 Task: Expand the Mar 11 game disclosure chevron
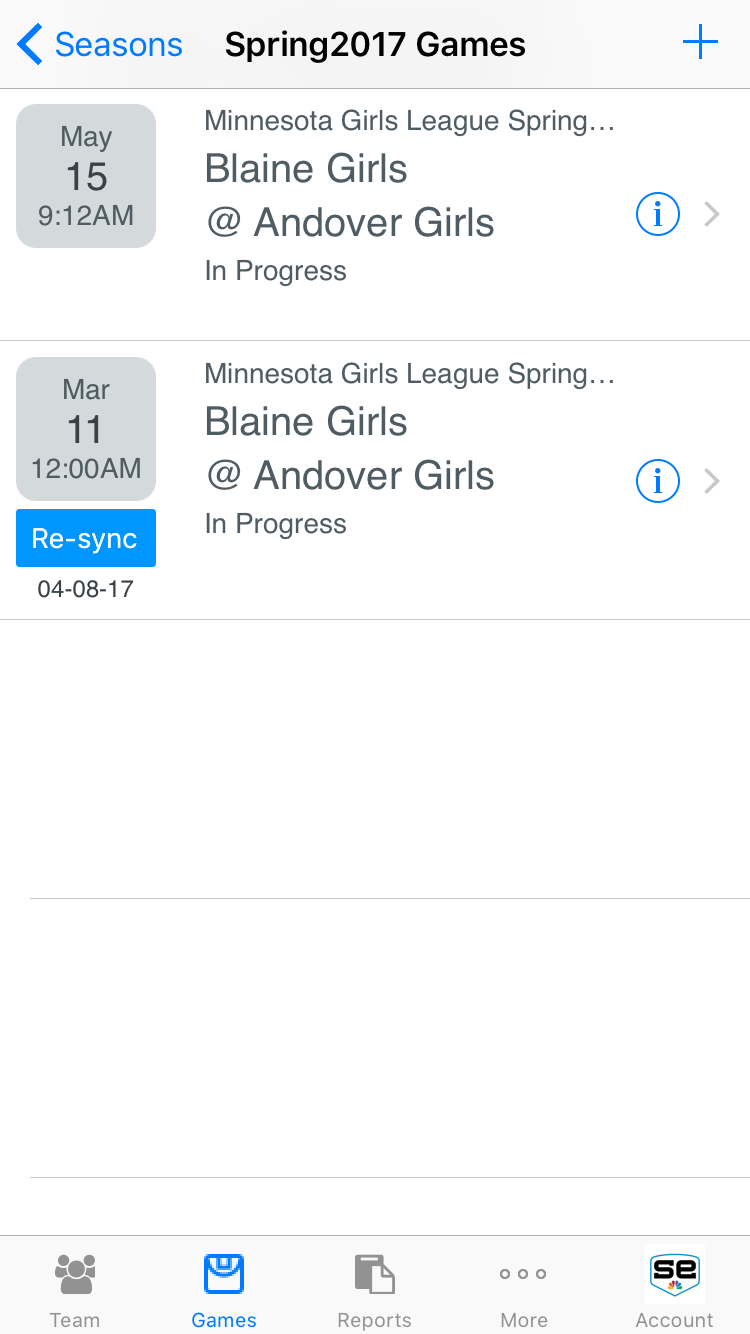click(712, 481)
